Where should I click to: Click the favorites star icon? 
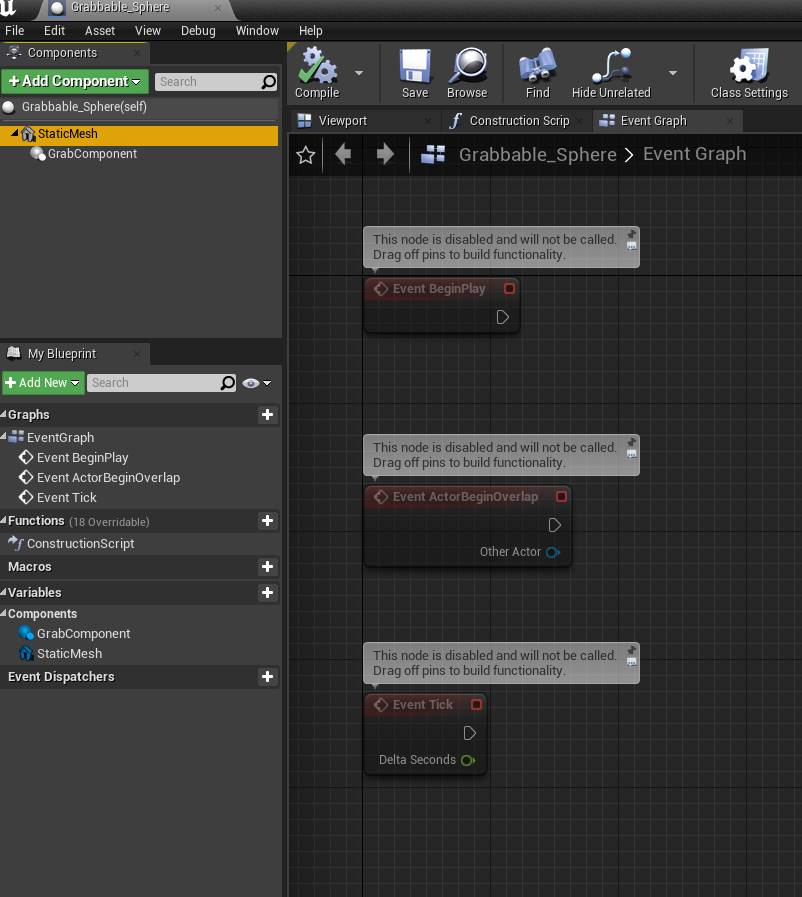coord(306,154)
